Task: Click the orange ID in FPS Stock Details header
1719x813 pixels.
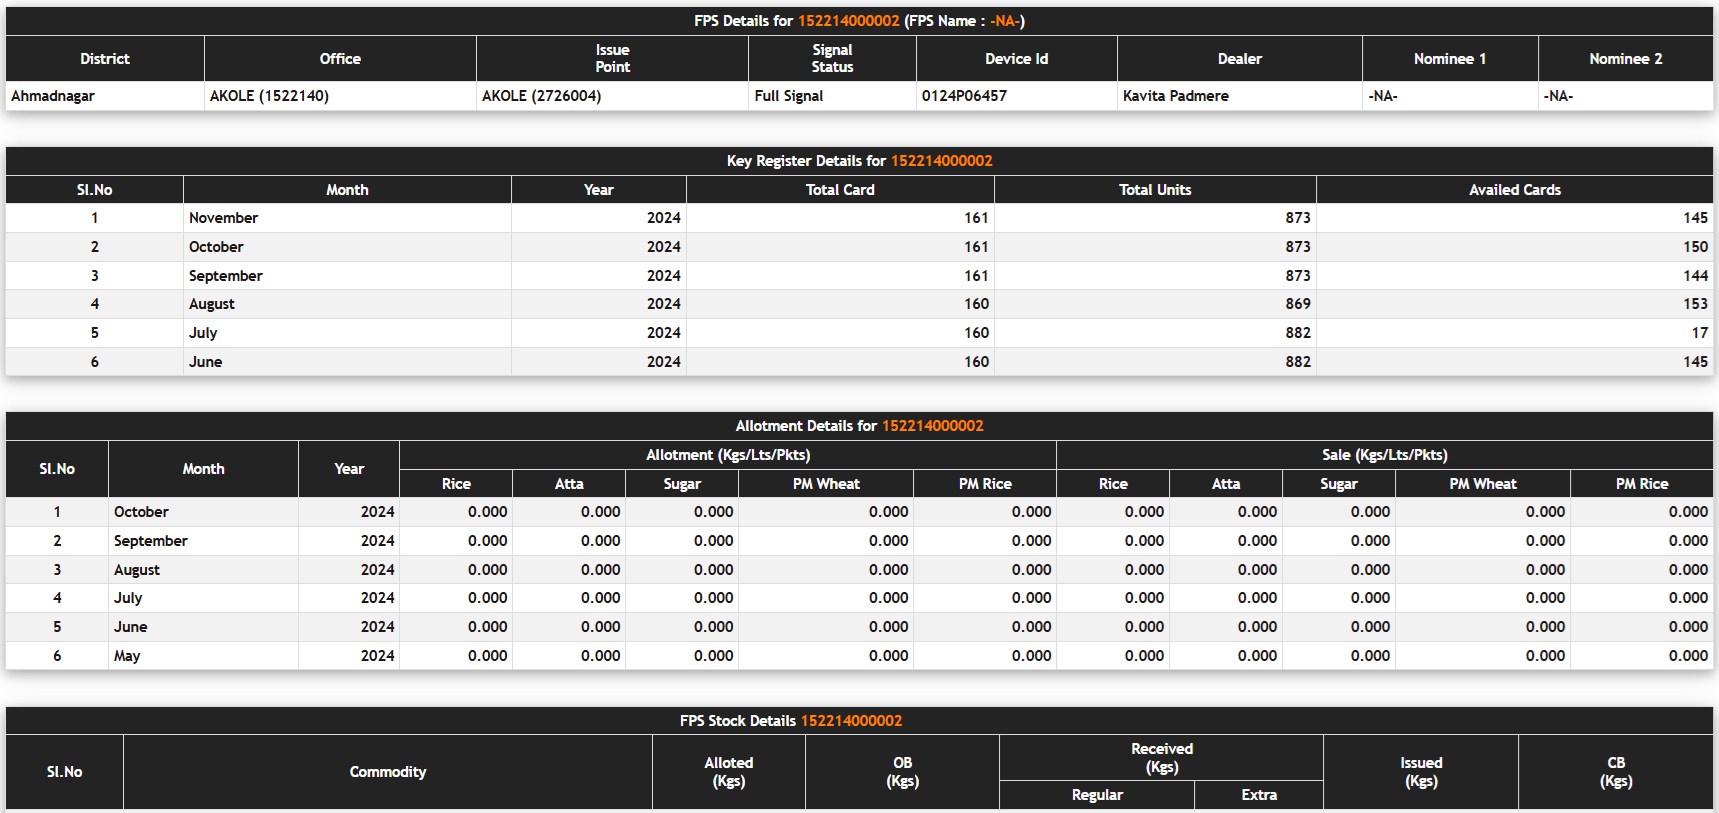Action: coord(851,721)
